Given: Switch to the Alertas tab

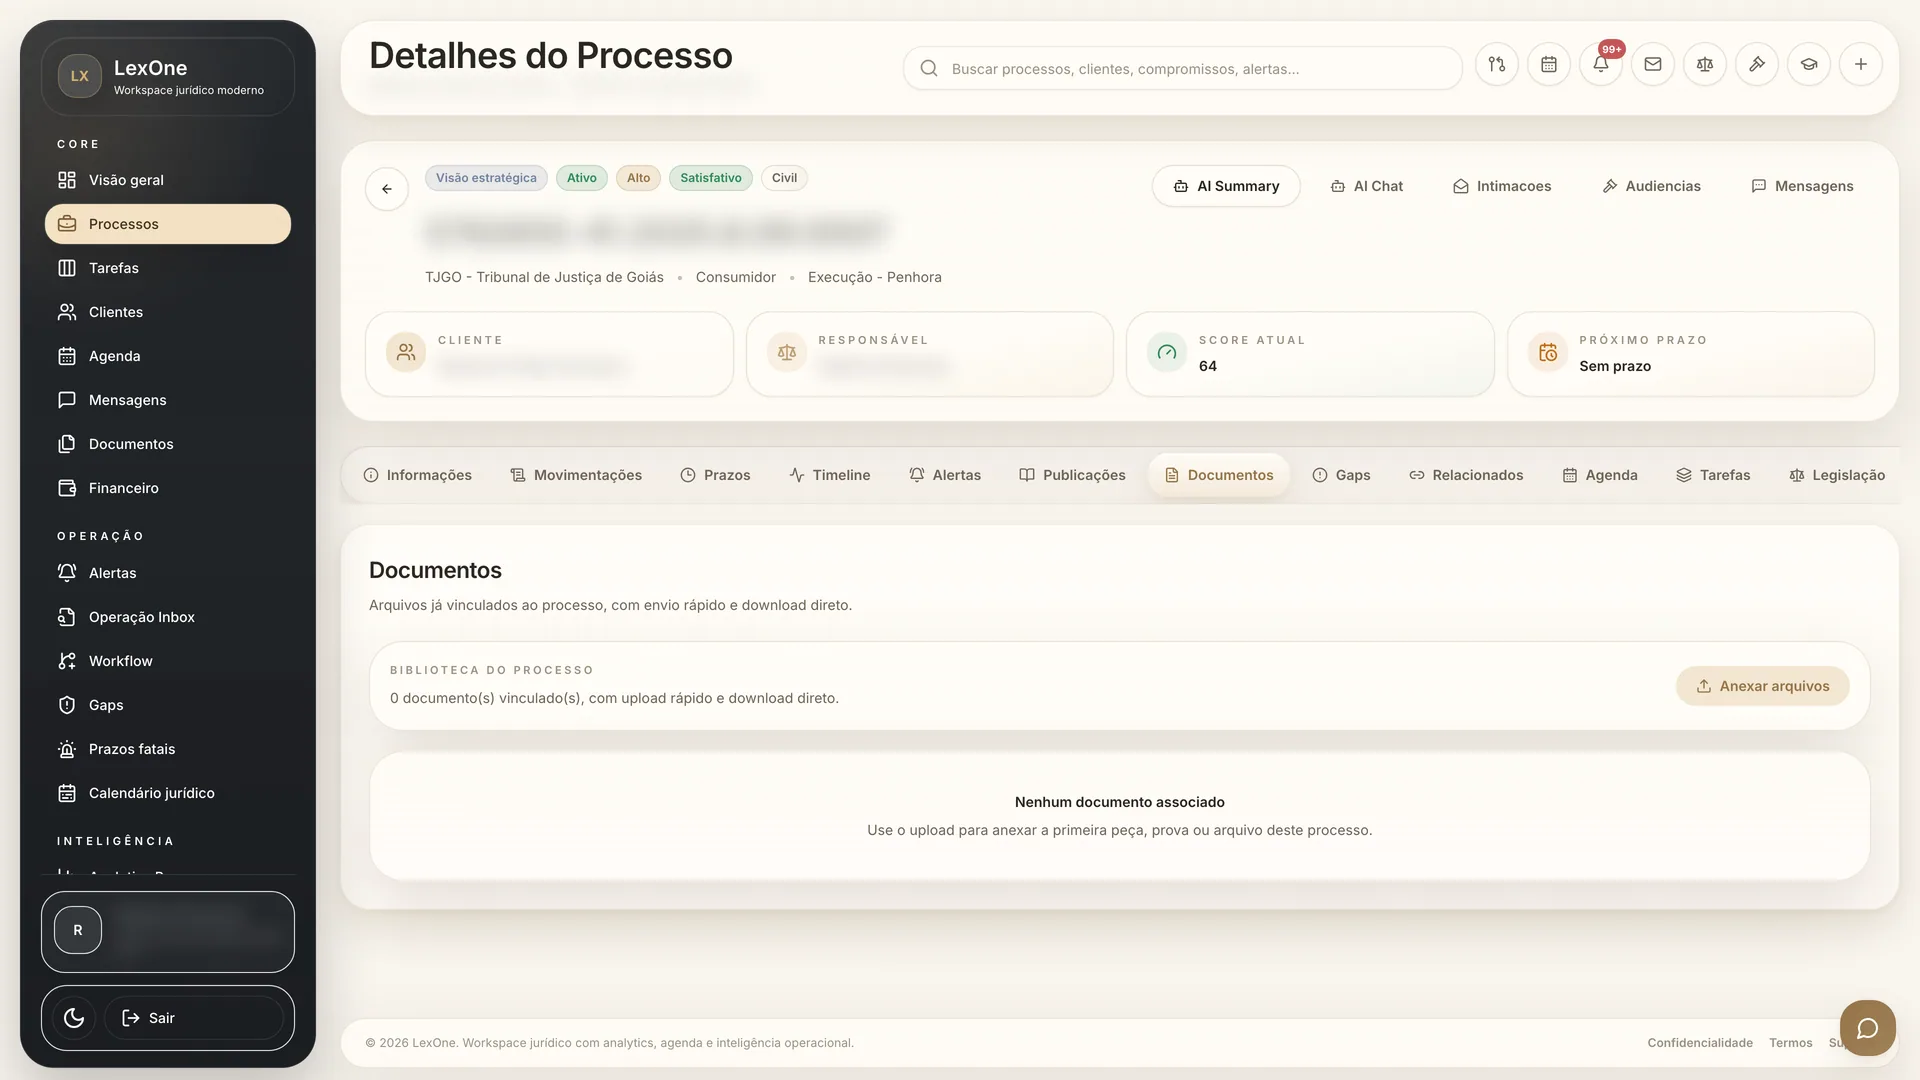Looking at the screenshot, I should (x=945, y=475).
